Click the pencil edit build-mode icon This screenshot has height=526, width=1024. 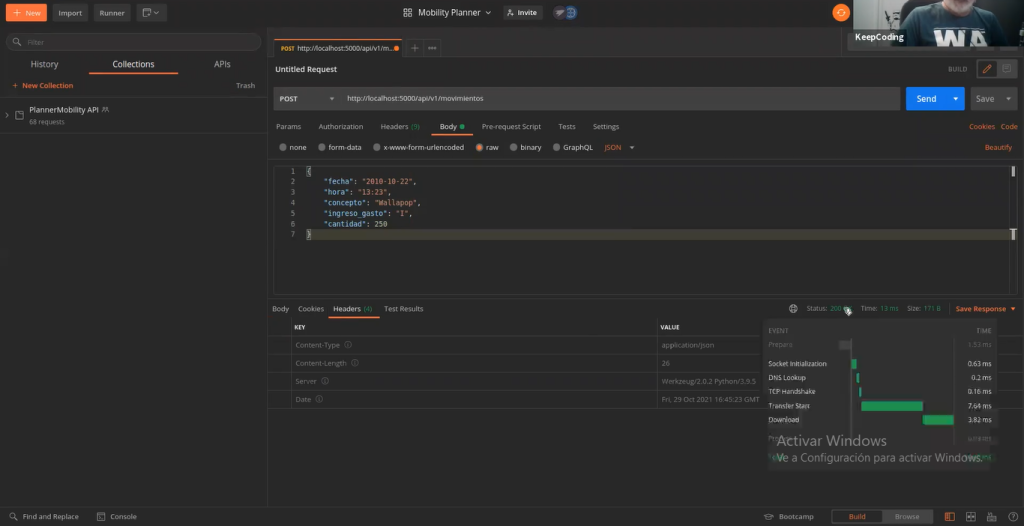[x=987, y=69]
